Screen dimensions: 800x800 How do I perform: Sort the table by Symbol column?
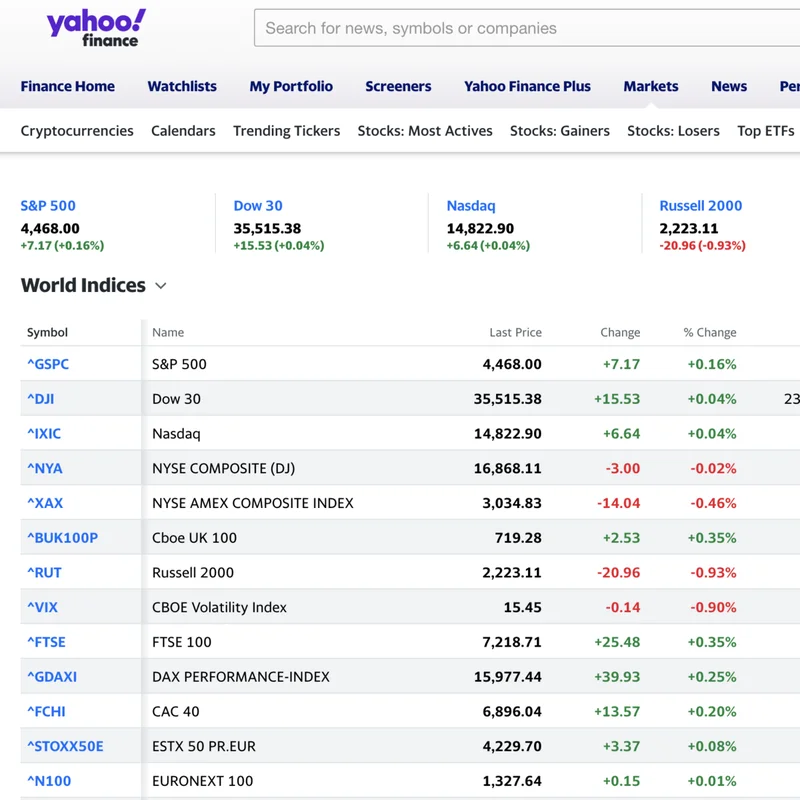point(47,332)
